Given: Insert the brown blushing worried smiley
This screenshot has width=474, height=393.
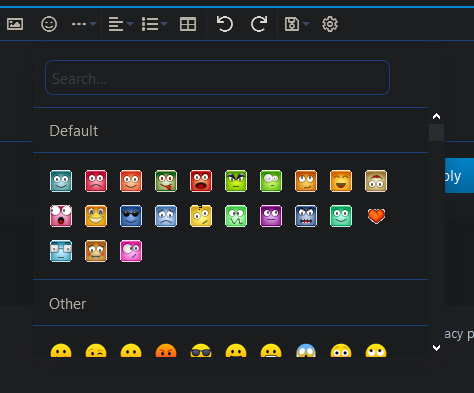Looking at the screenshot, I should (x=96, y=251).
